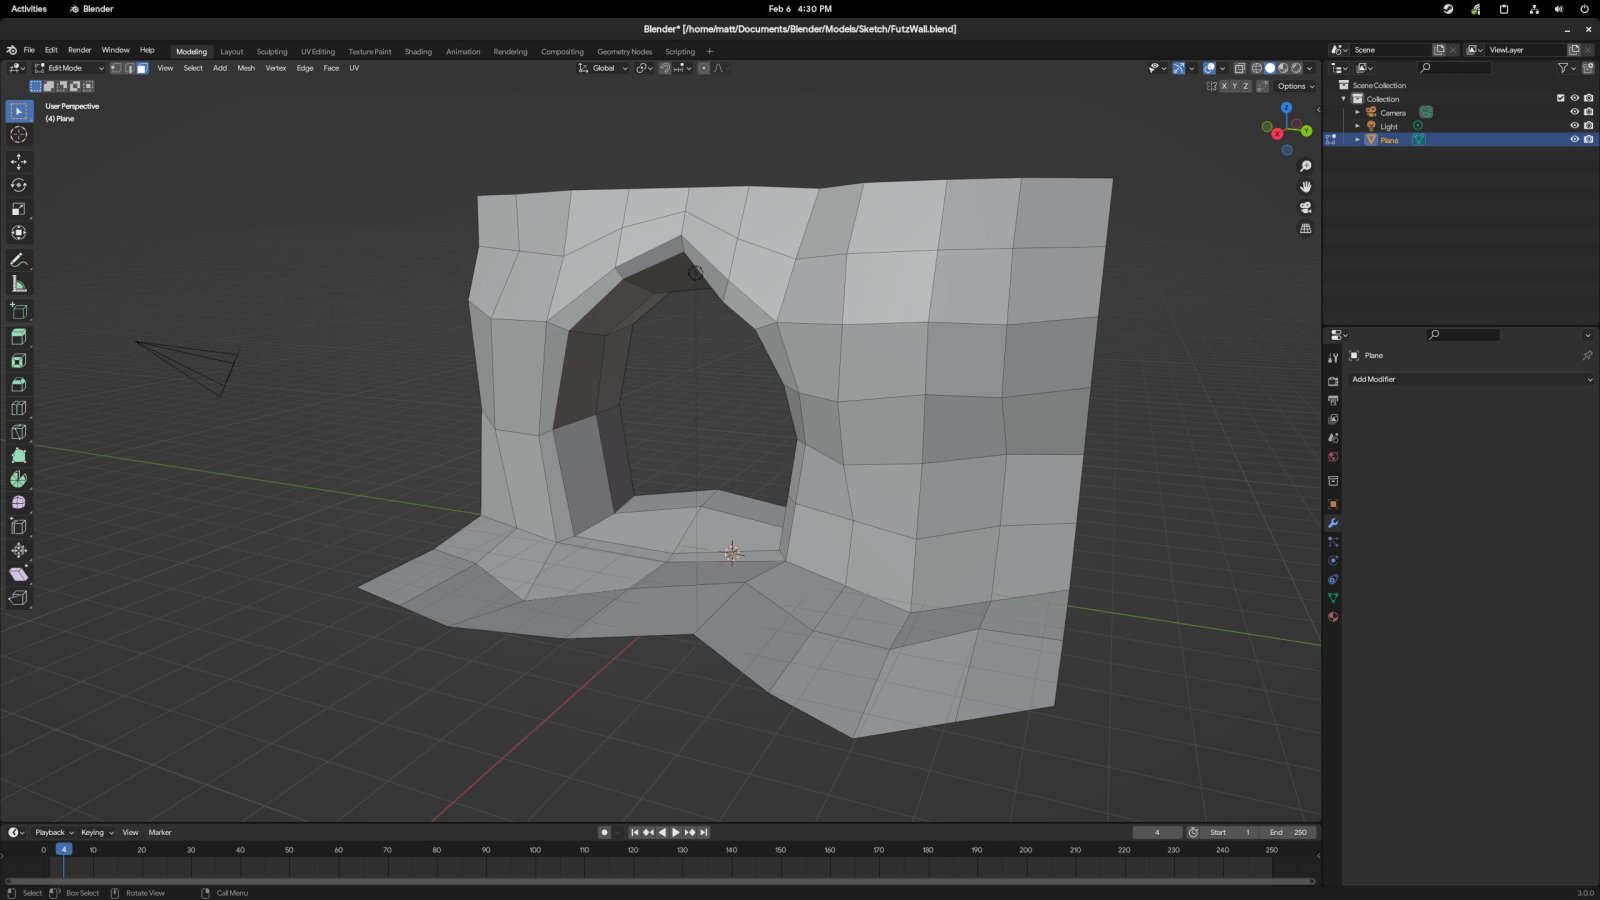This screenshot has height=900, width=1600.
Task: Activate the Loop Cut tool
Action: coord(19,408)
